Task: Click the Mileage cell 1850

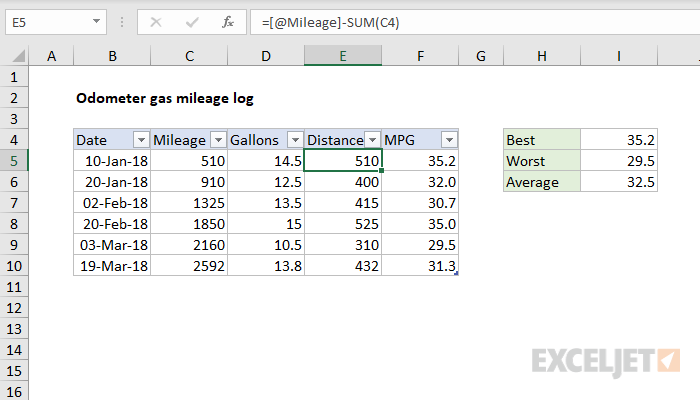Action: click(189, 224)
